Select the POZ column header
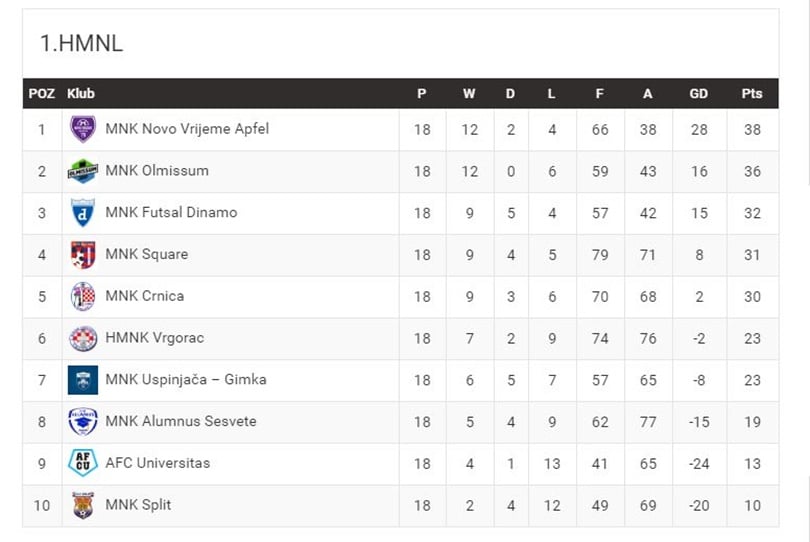The image size is (810, 542). tap(42, 94)
